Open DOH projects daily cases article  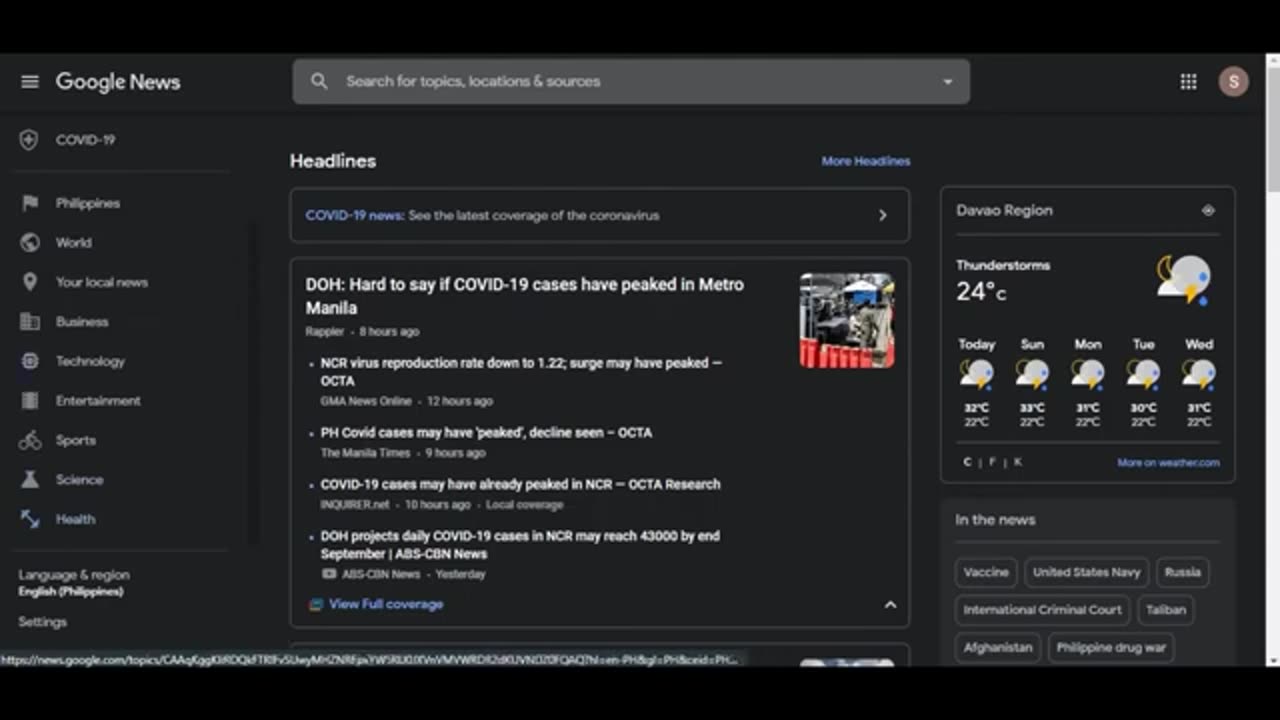[520, 545]
